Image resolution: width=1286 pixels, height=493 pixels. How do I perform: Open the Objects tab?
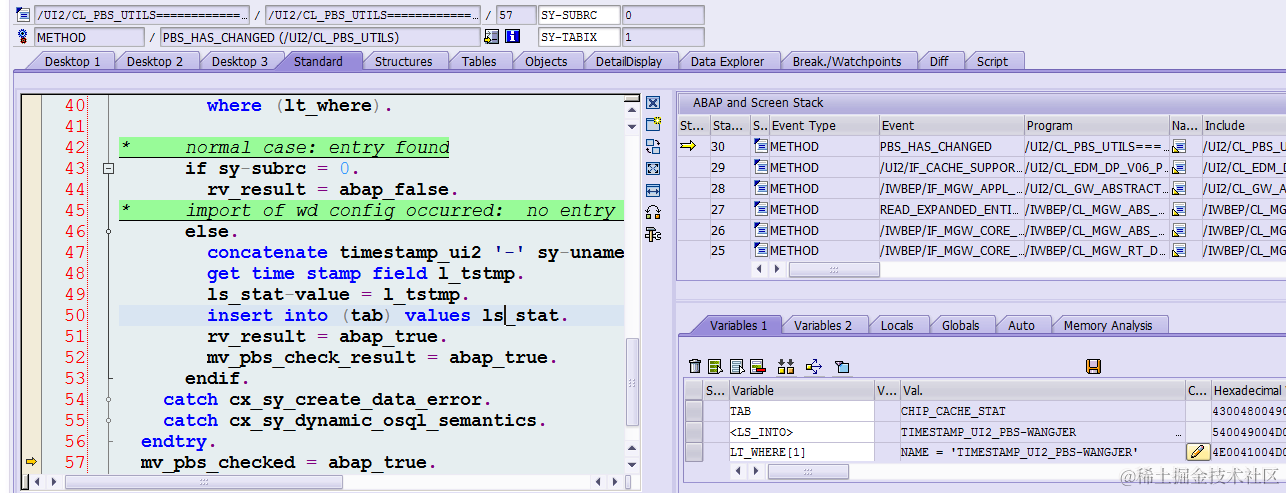pos(546,61)
